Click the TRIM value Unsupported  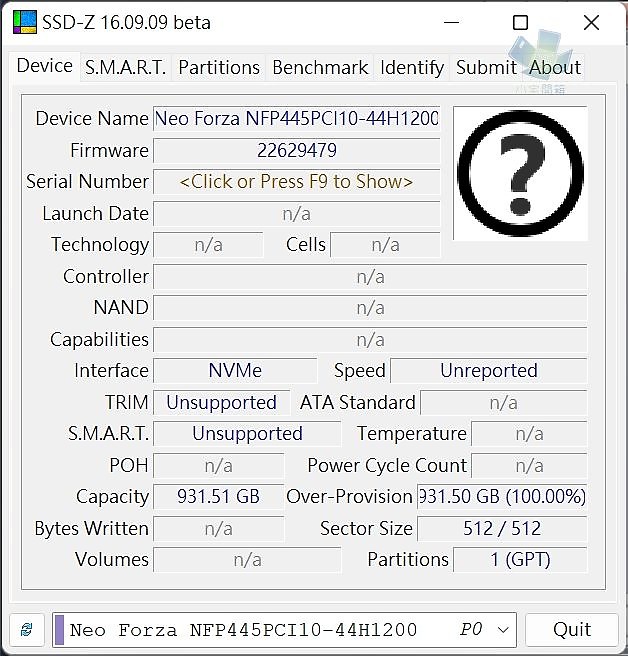[221, 402]
